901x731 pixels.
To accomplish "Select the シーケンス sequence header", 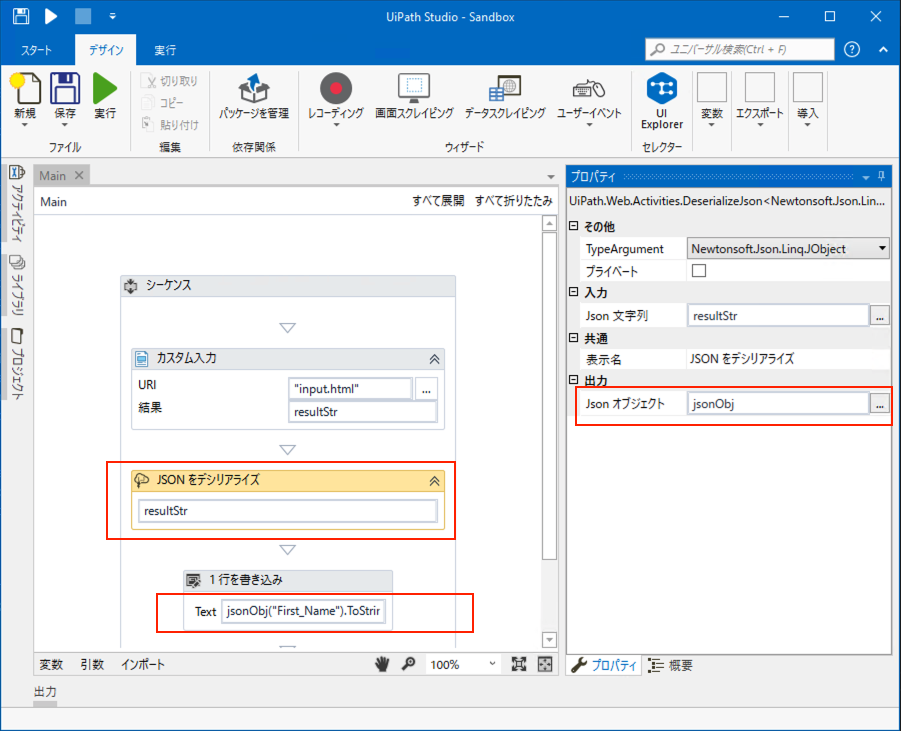I will tap(288, 286).
